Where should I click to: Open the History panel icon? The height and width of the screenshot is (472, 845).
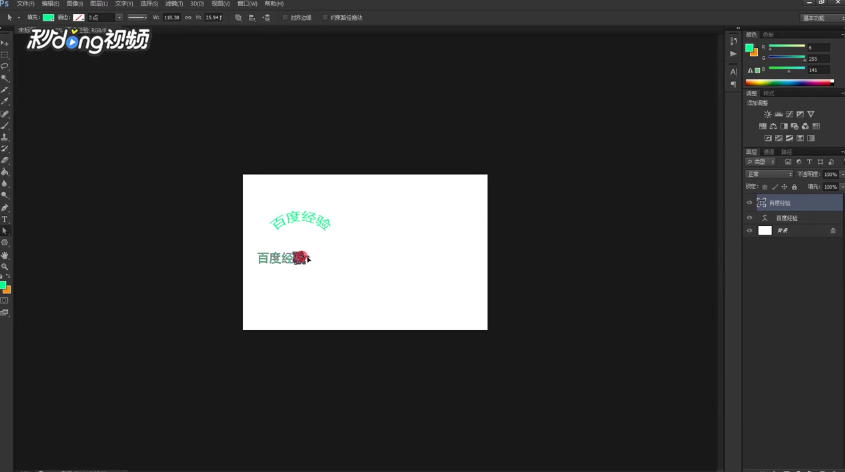(733, 41)
